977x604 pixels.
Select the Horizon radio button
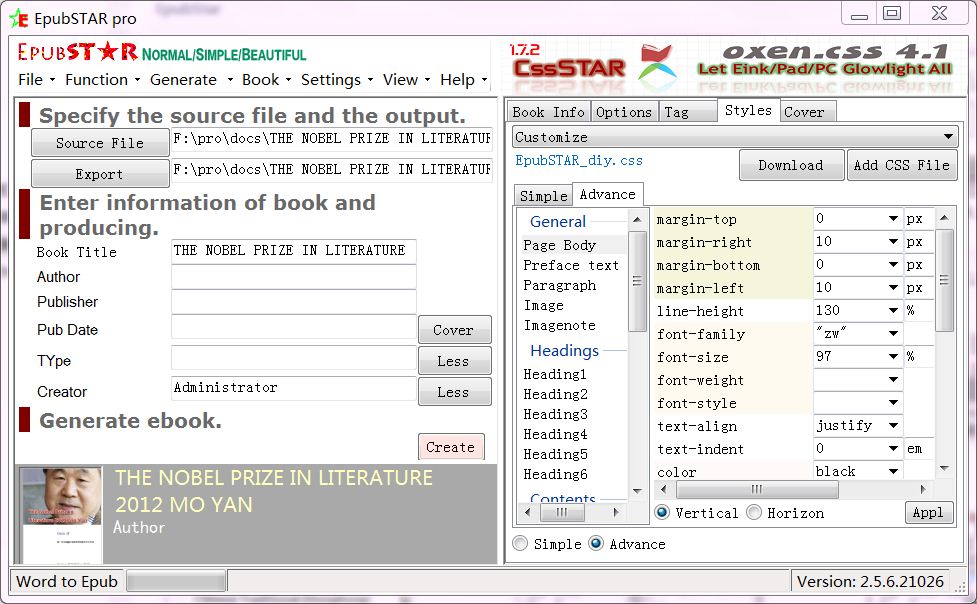(754, 512)
